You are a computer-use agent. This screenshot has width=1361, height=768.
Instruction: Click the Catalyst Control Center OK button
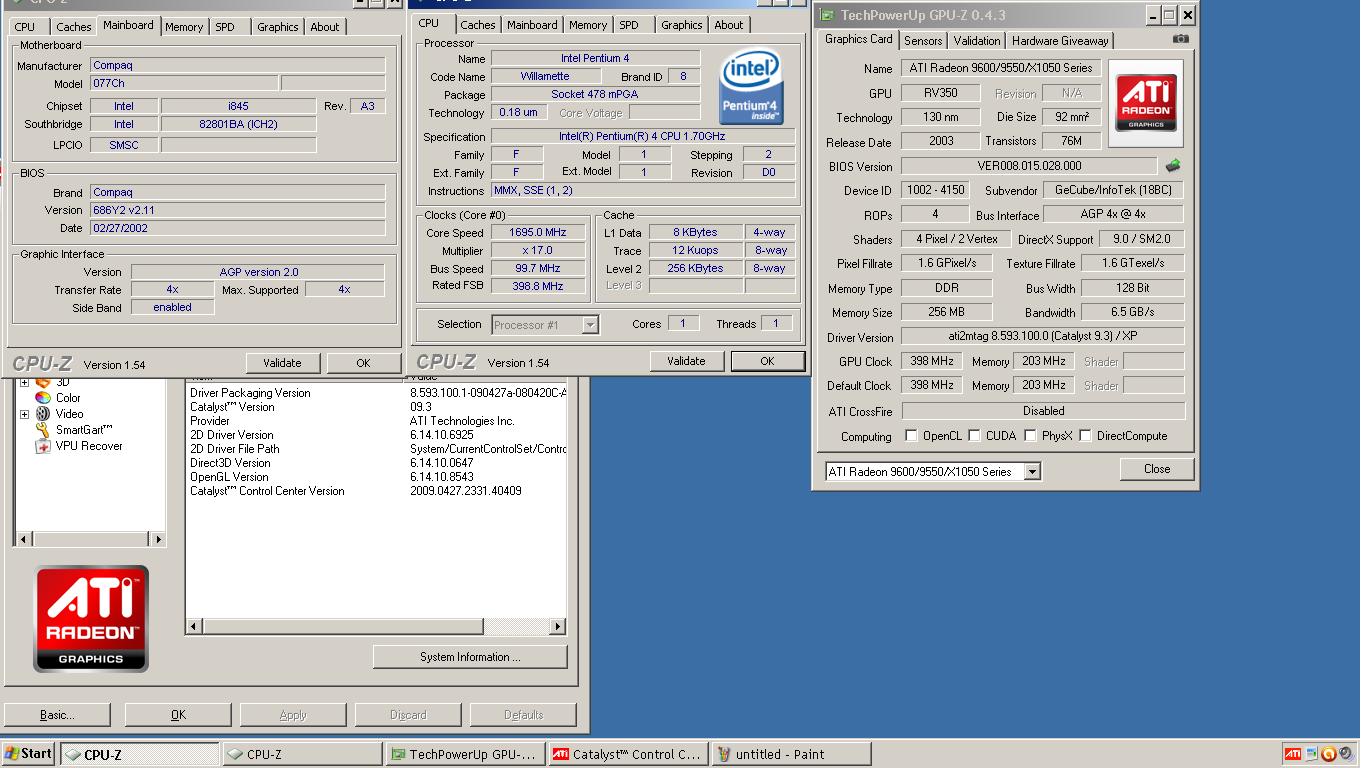[x=178, y=715]
